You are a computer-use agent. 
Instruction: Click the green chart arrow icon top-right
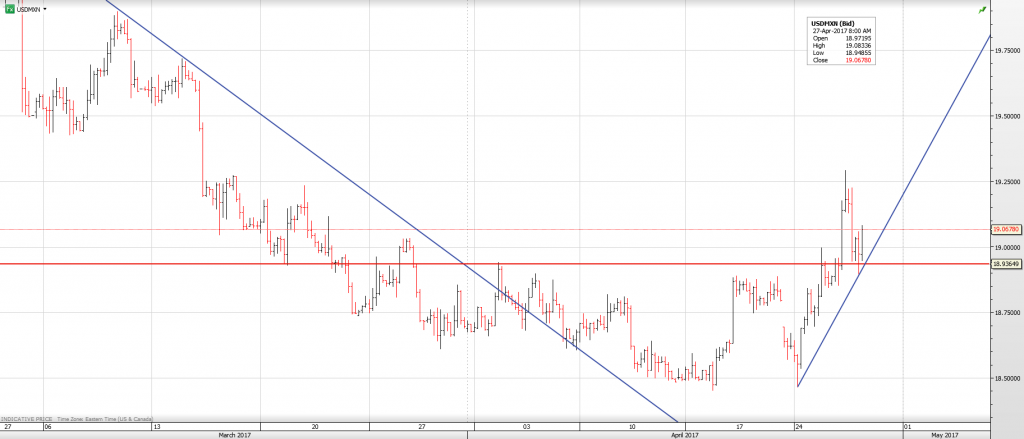pos(983,8)
